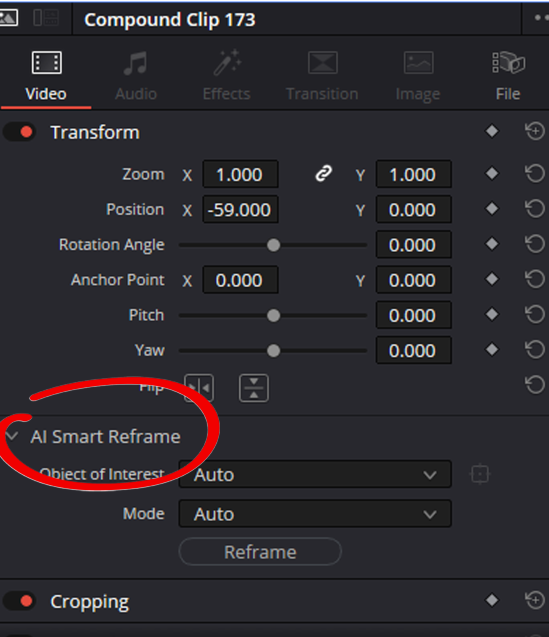The height and width of the screenshot is (637, 549).
Task: Open the Image tab
Action: pos(418,76)
